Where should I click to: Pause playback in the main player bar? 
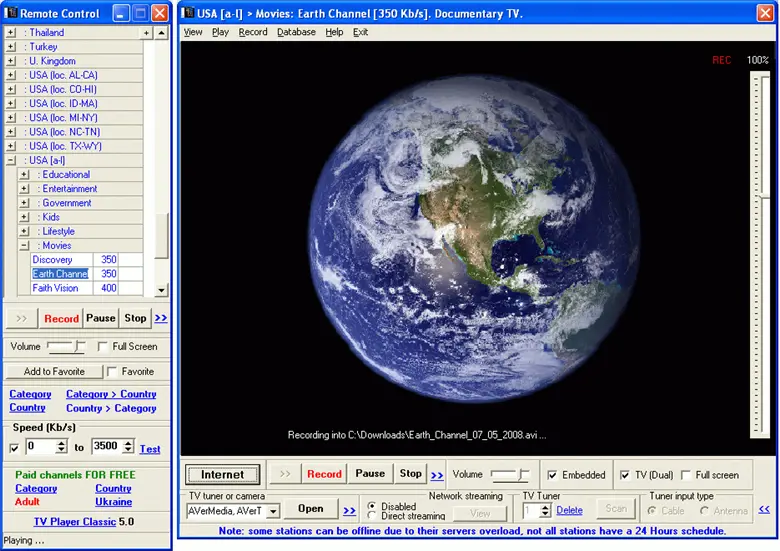(x=370, y=474)
